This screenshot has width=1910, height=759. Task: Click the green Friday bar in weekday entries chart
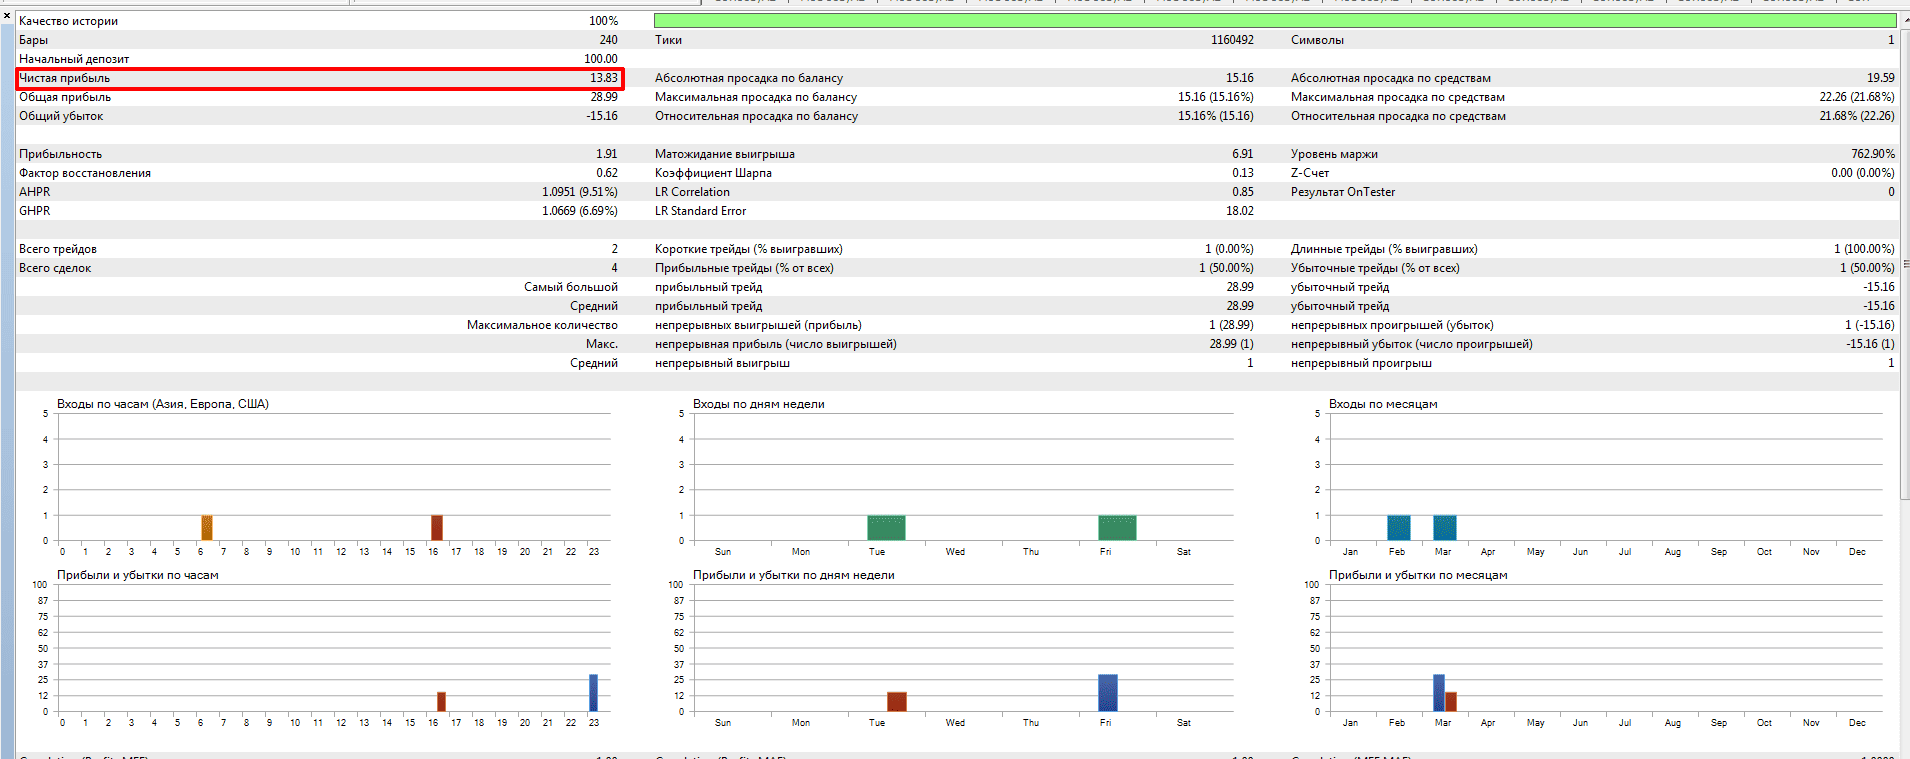1117,528
